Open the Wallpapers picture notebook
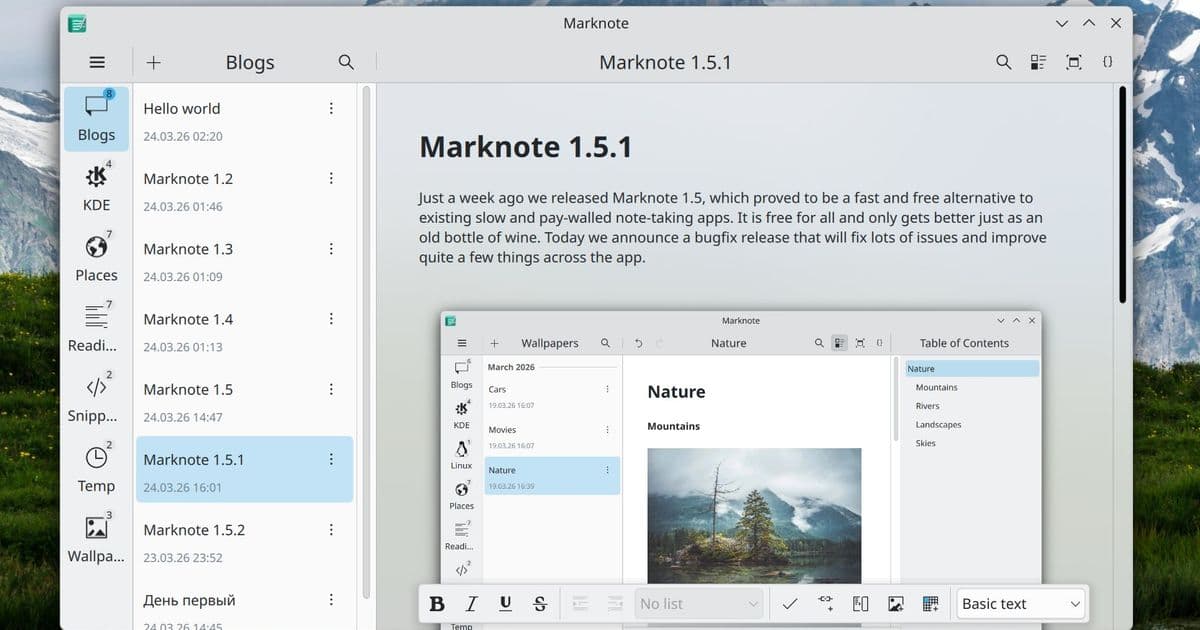Screen dimensions: 1200x630 (x=96, y=538)
